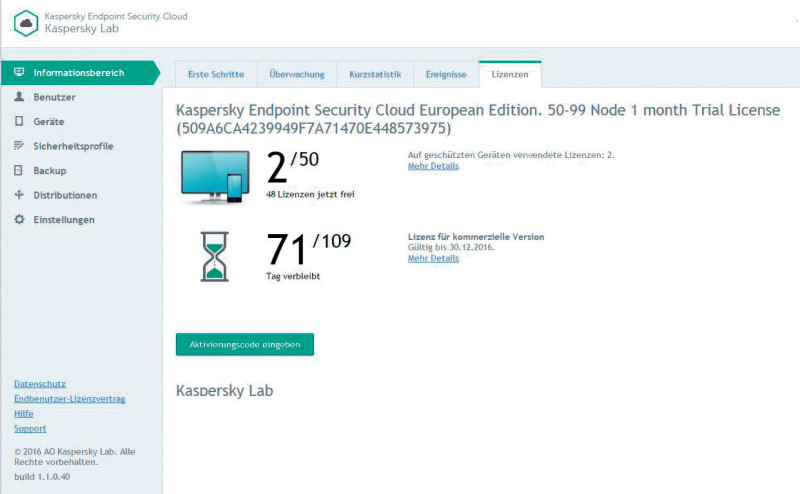The image size is (800, 494).
Task: Click the Backup sidebar icon
Action: click(18, 170)
